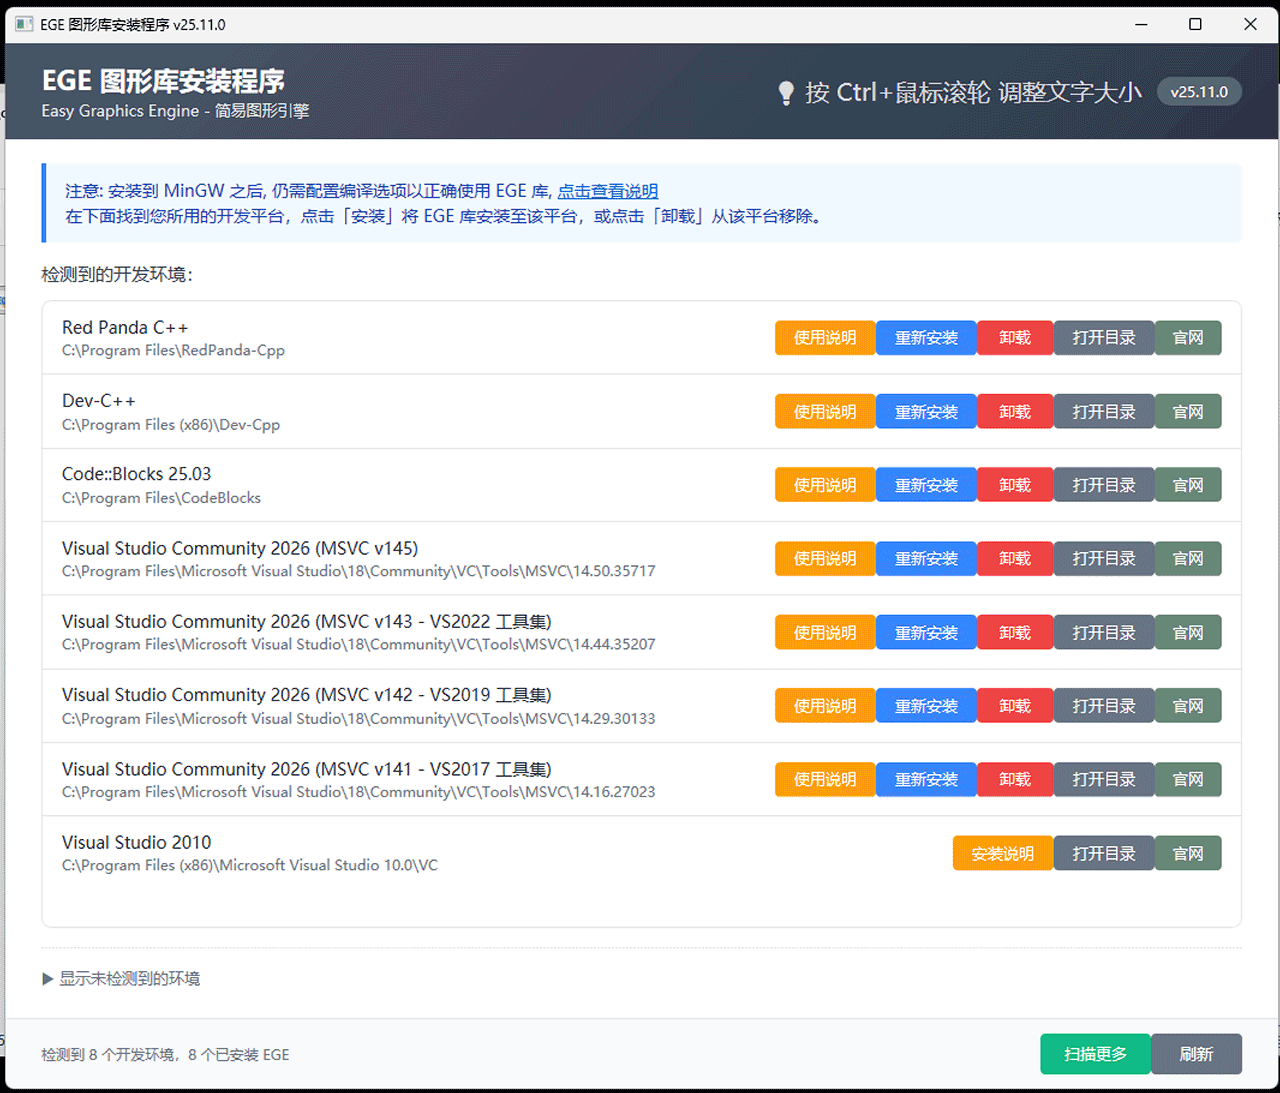Open directory of Visual Studio 2010

click(1104, 854)
